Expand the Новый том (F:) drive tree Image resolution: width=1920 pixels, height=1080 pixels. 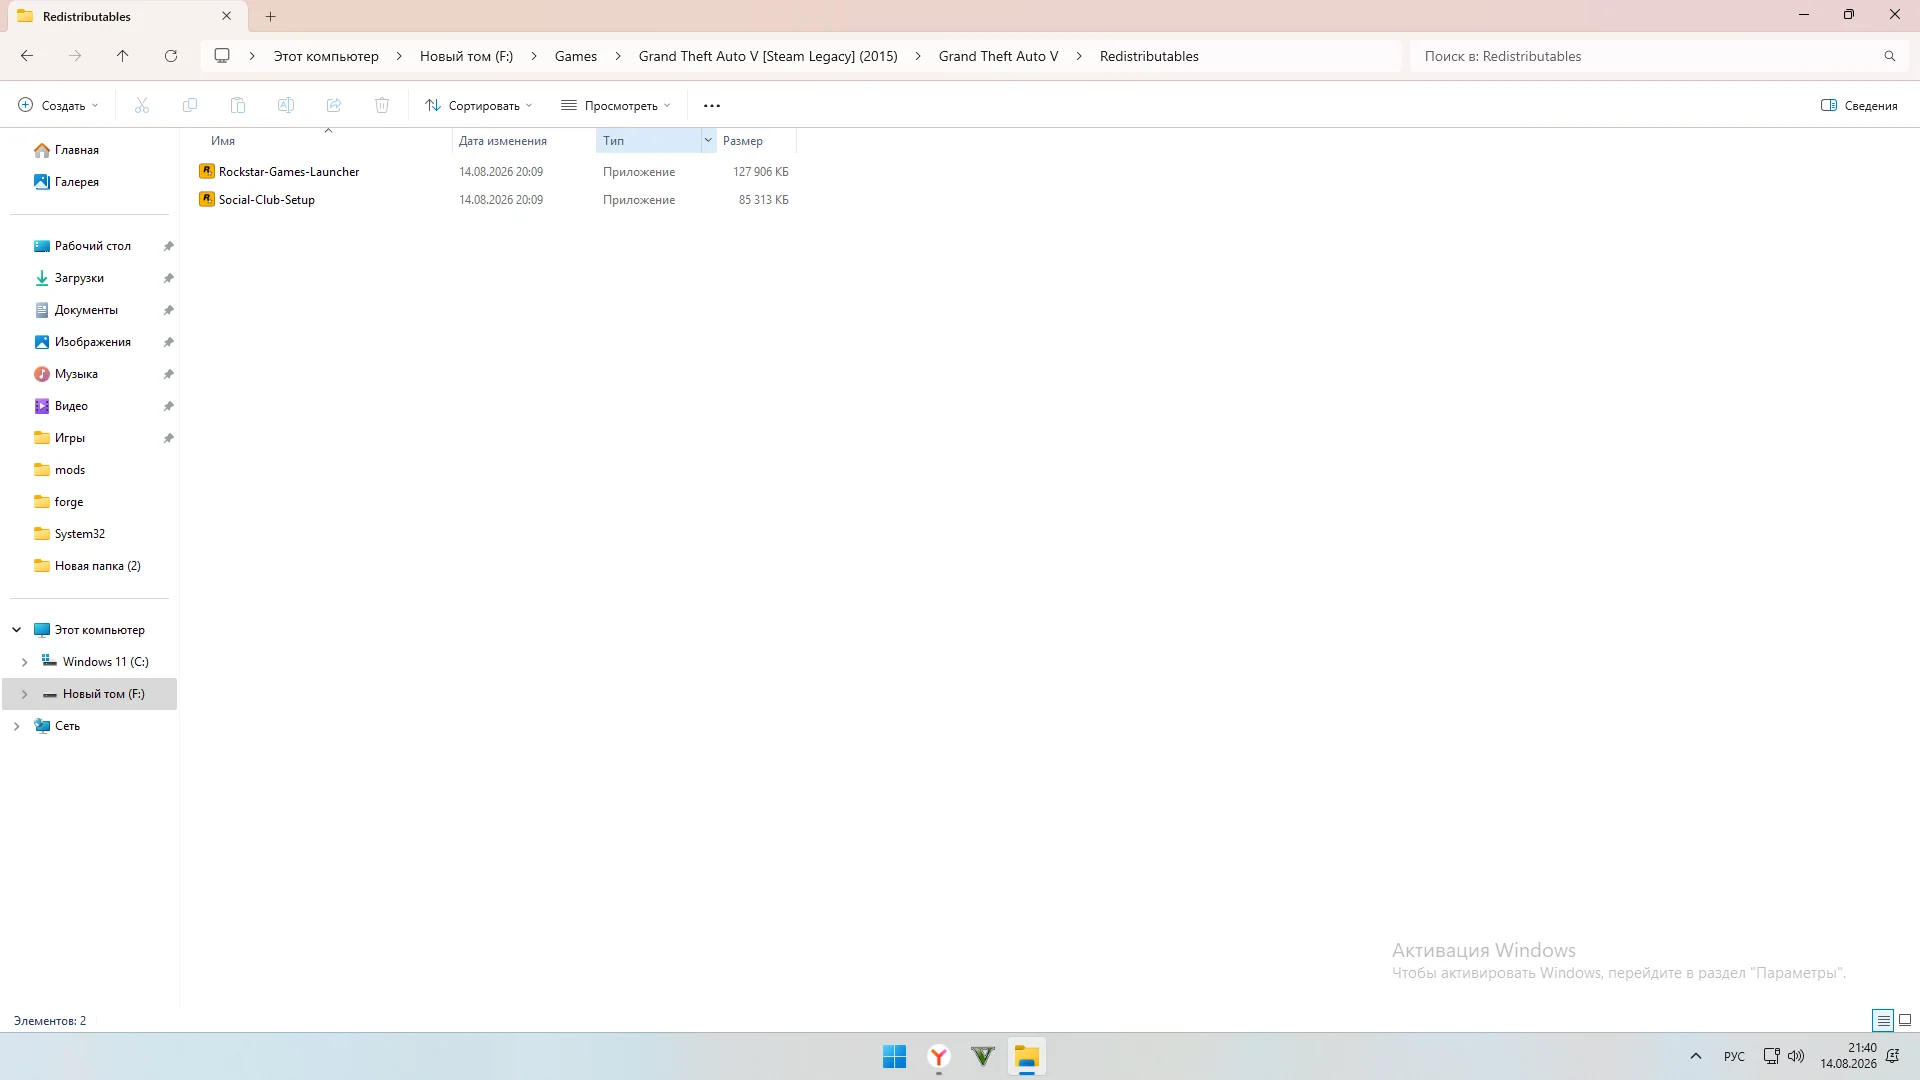click(x=25, y=694)
